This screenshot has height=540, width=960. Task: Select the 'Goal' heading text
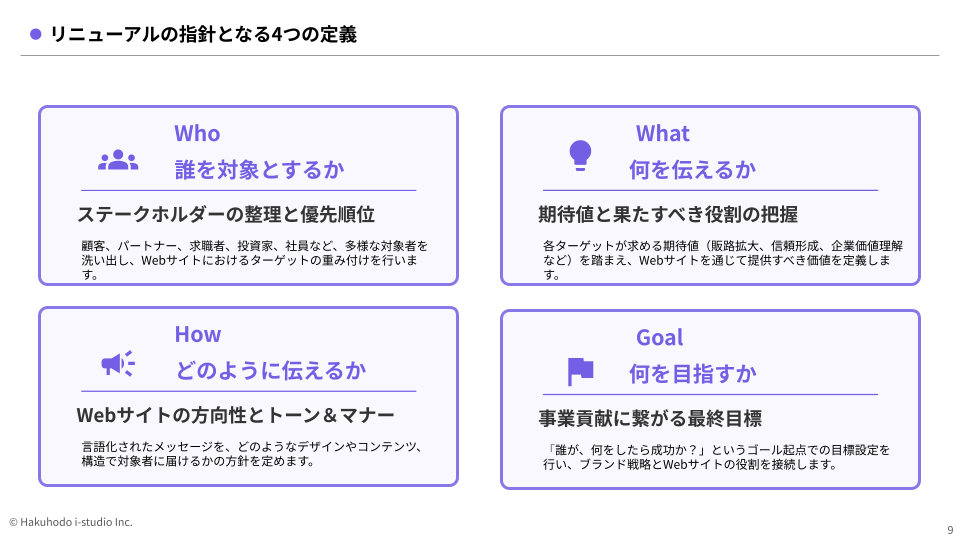click(659, 337)
